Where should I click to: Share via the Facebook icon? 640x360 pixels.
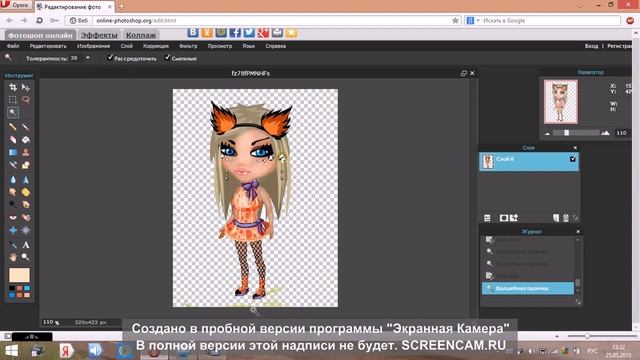[x=235, y=32]
